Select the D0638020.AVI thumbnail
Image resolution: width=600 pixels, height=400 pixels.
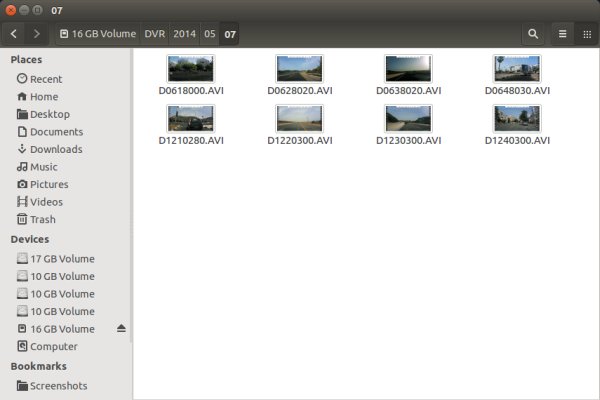coord(408,69)
